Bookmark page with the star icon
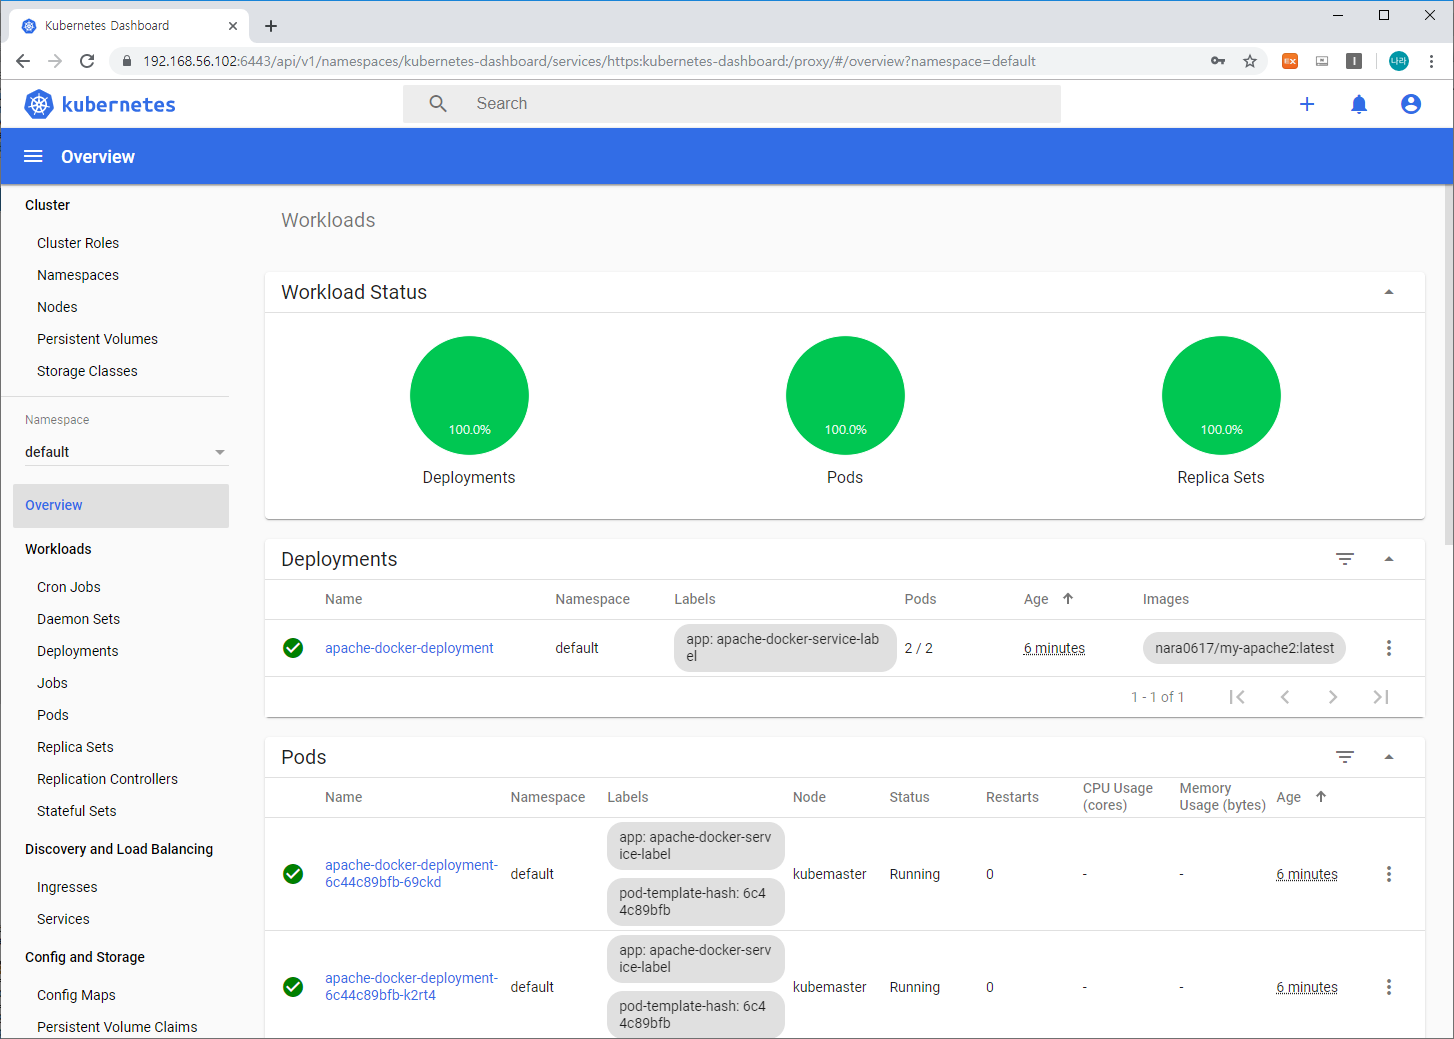This screenshot has width=1454, height=1039. [1250, 61]
